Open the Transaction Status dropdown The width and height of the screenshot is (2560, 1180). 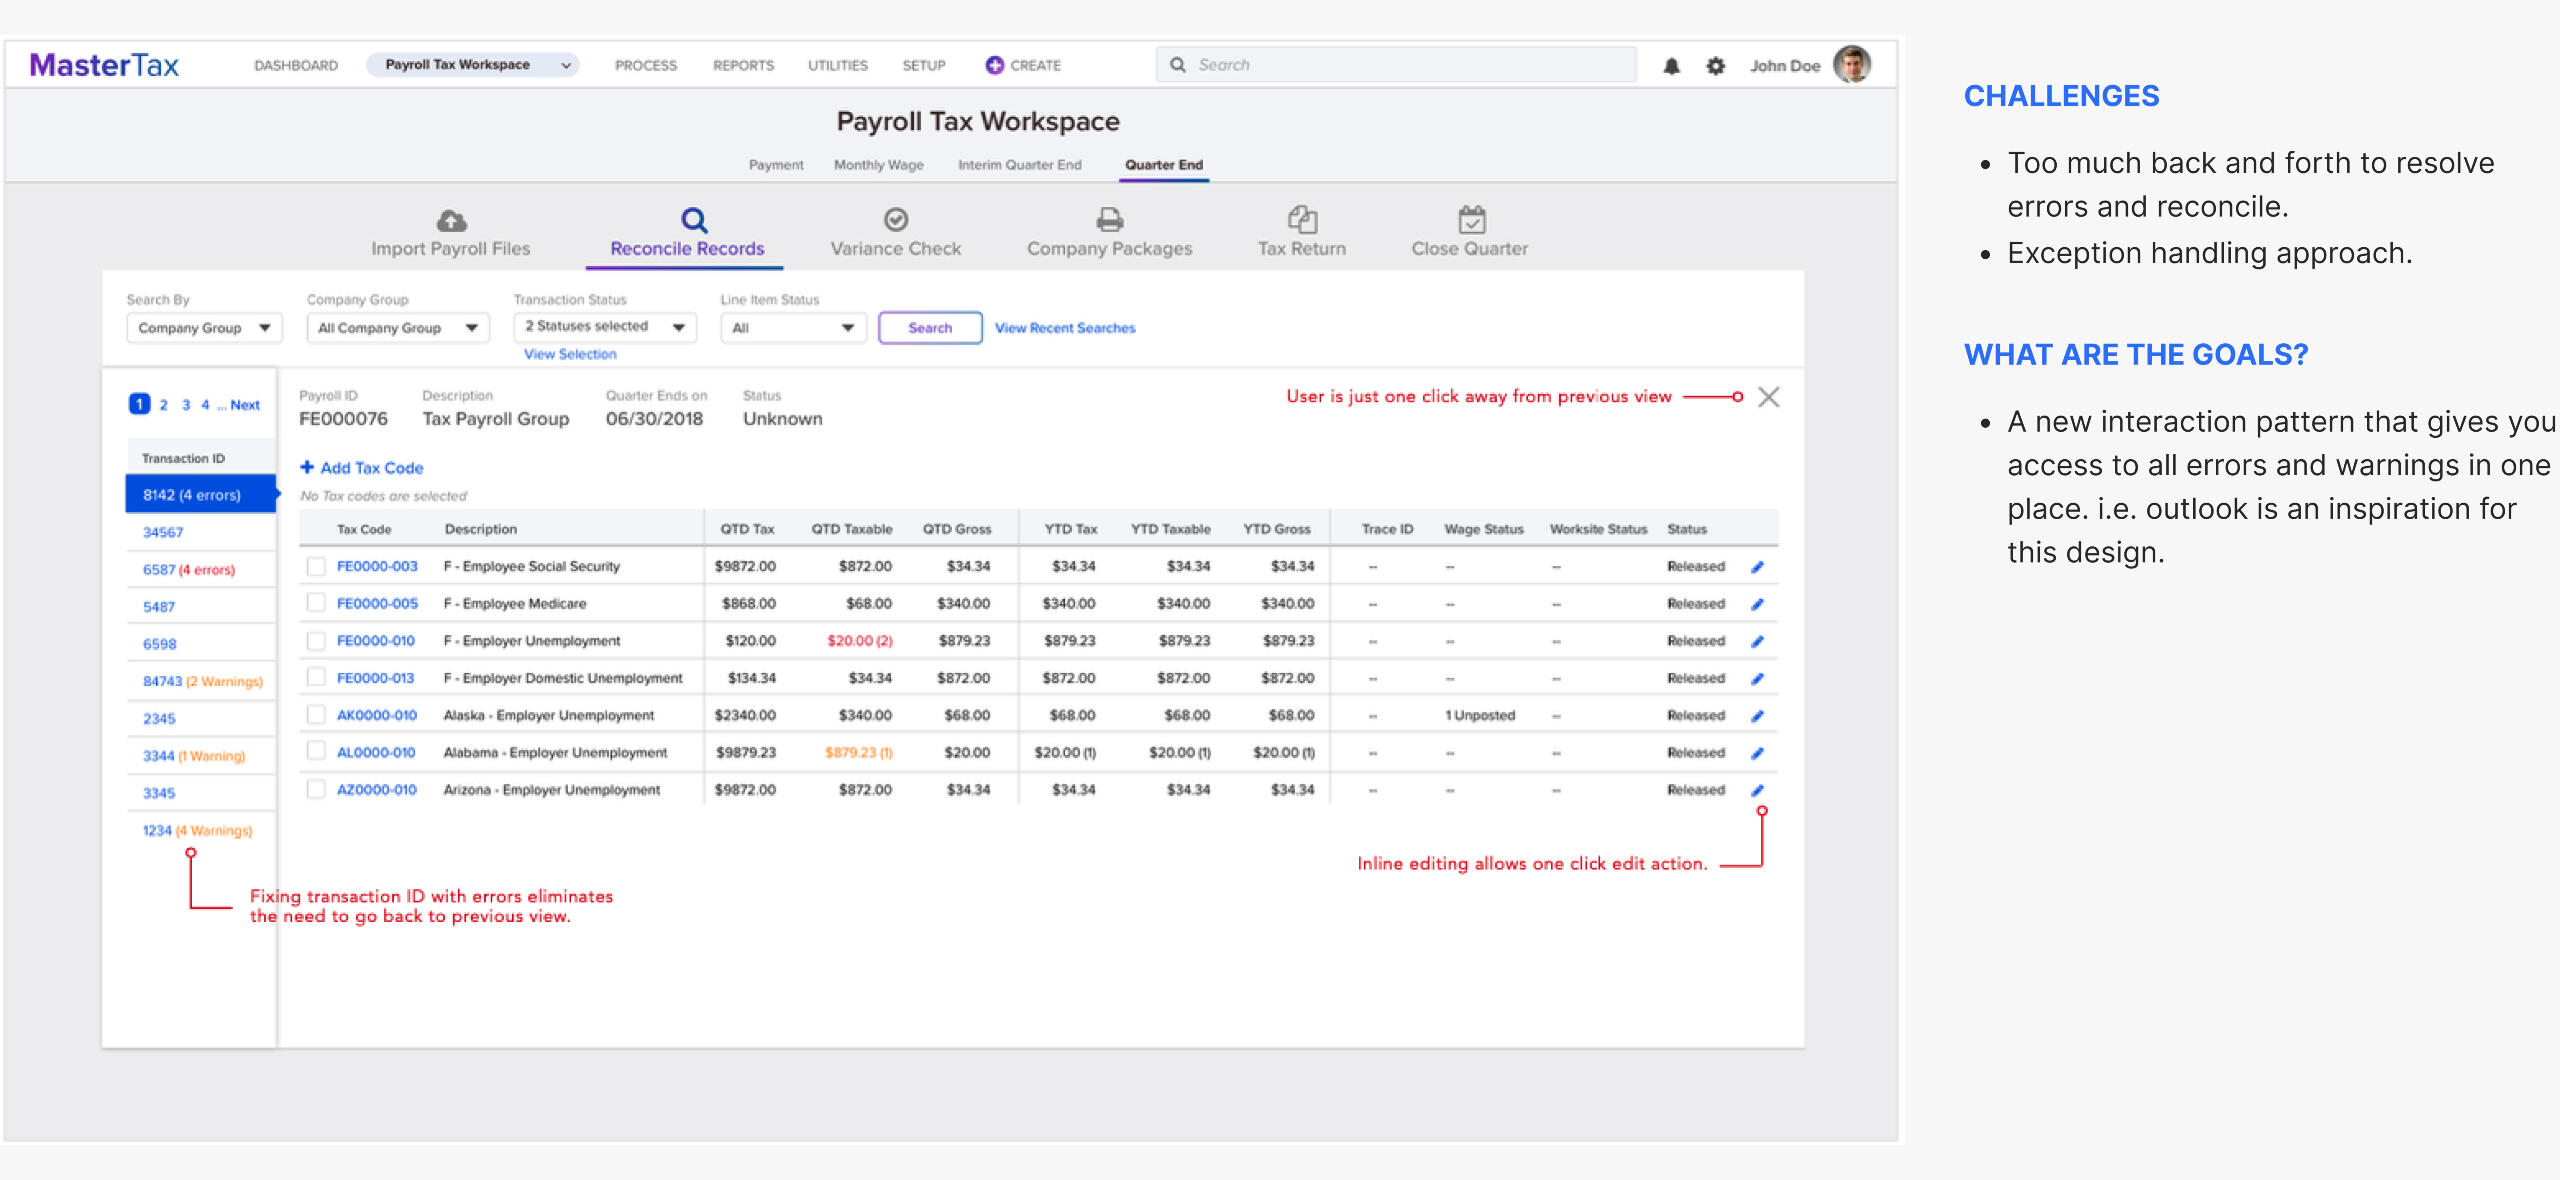coord(604,327)
